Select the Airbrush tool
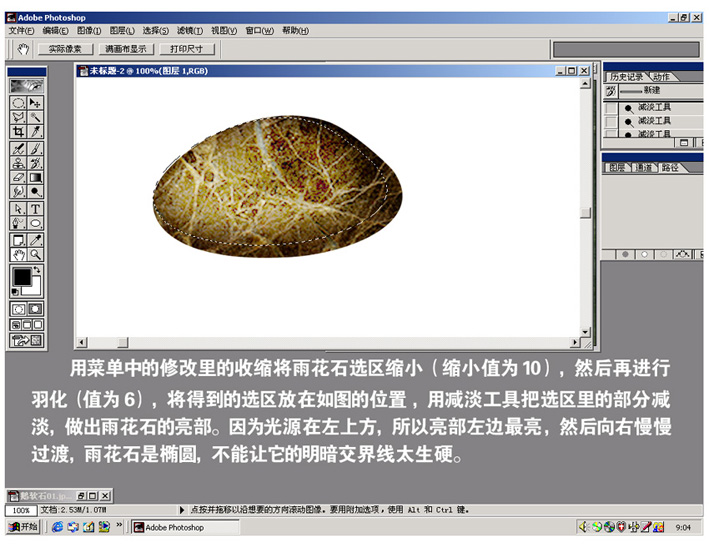This screenshot has height=548, width=709. tap(18, 149)
